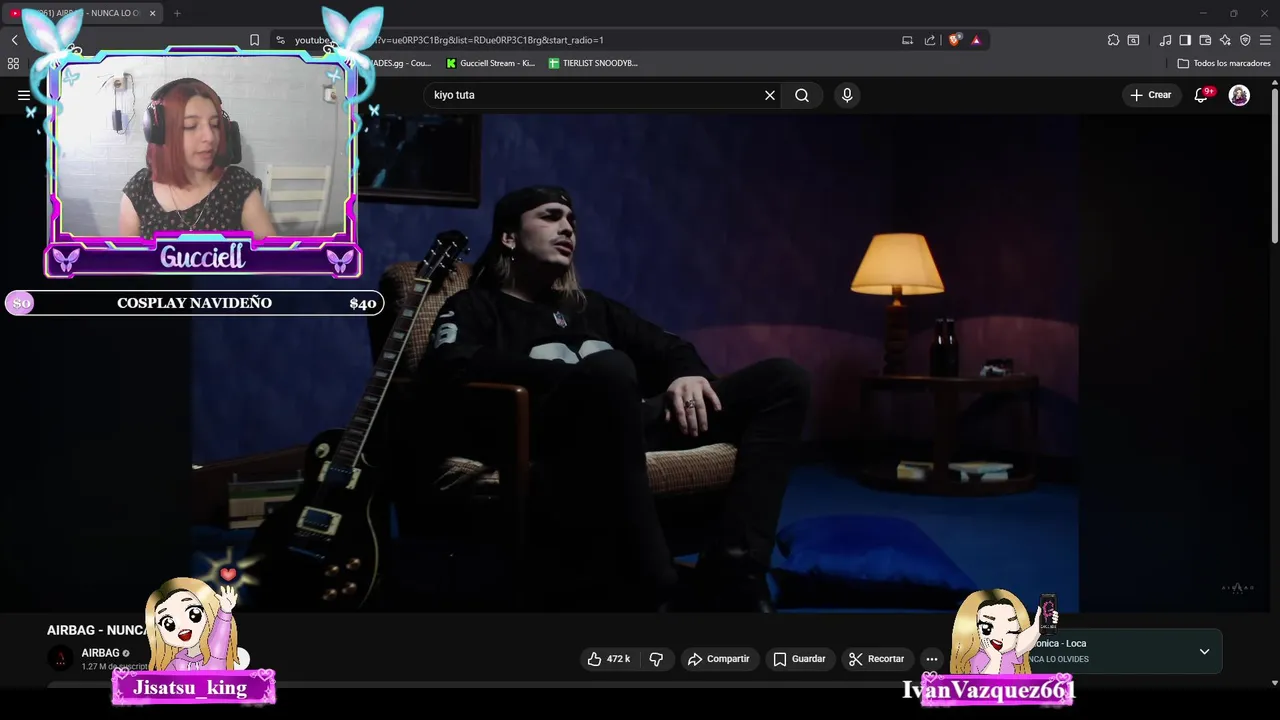
Task: Click Guardar save button
Action: pyautogui.click(x=799, y=659)
